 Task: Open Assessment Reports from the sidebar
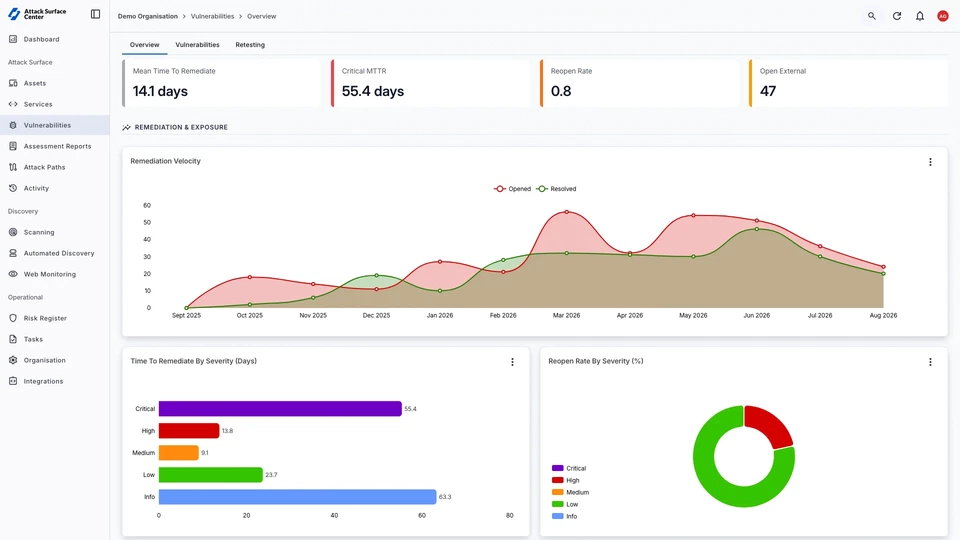coord(54,146)
